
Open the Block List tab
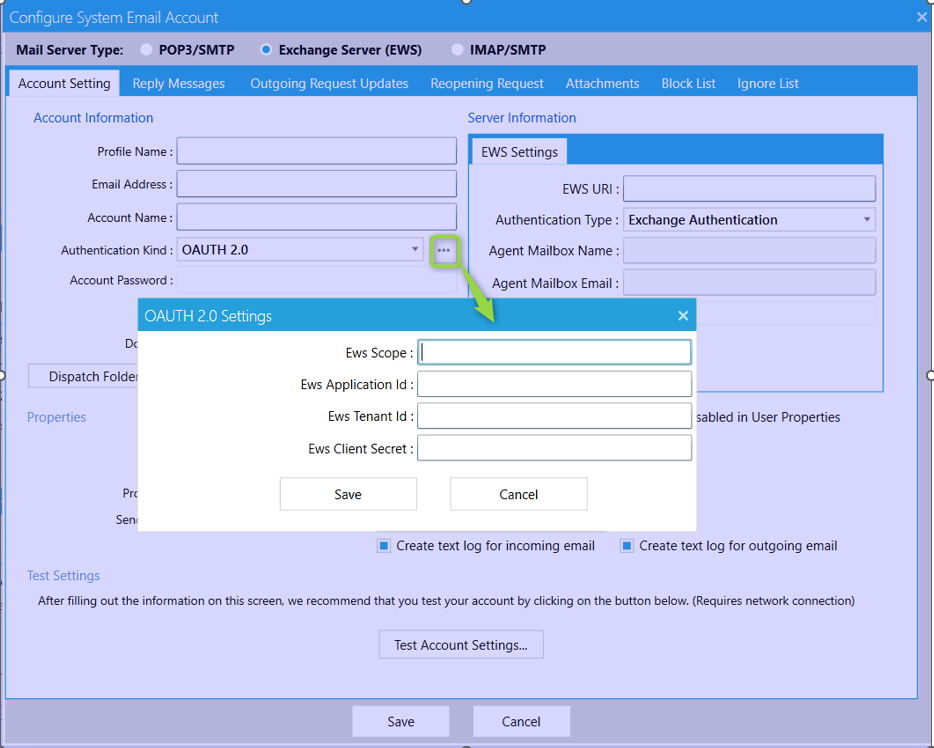(x=688, y=83)
